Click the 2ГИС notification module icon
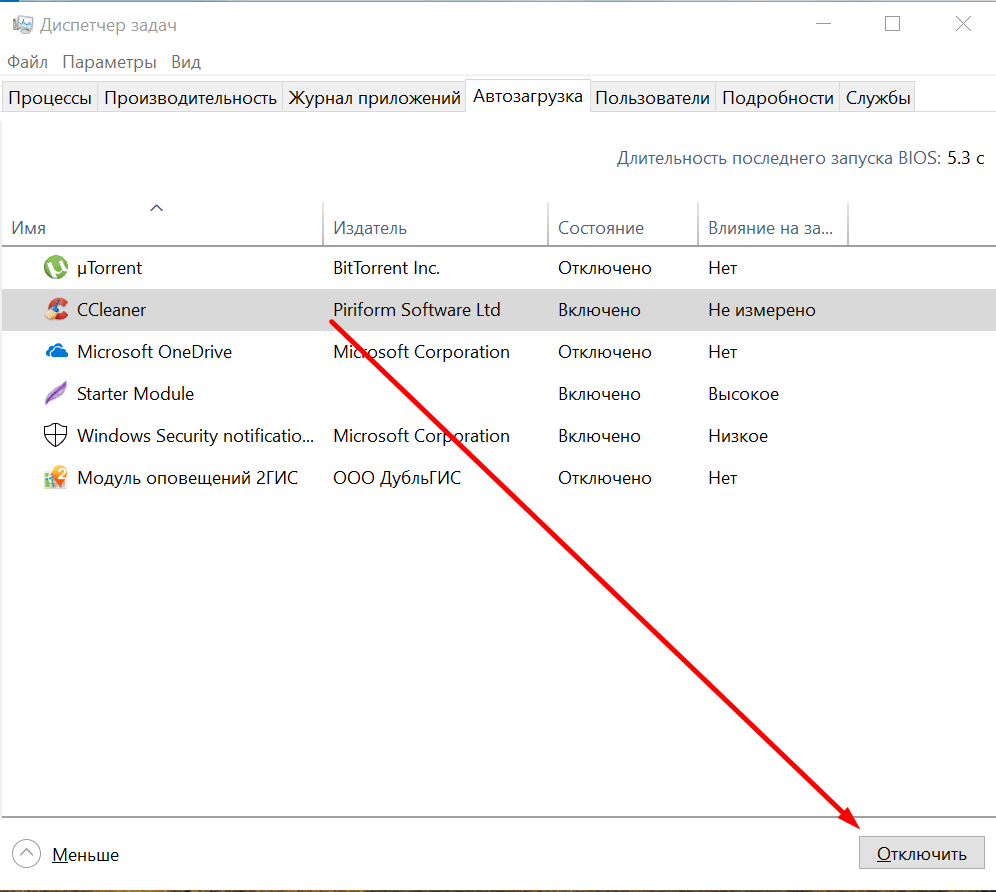Viewport: 996px width, 892px height. coord(56,477)
